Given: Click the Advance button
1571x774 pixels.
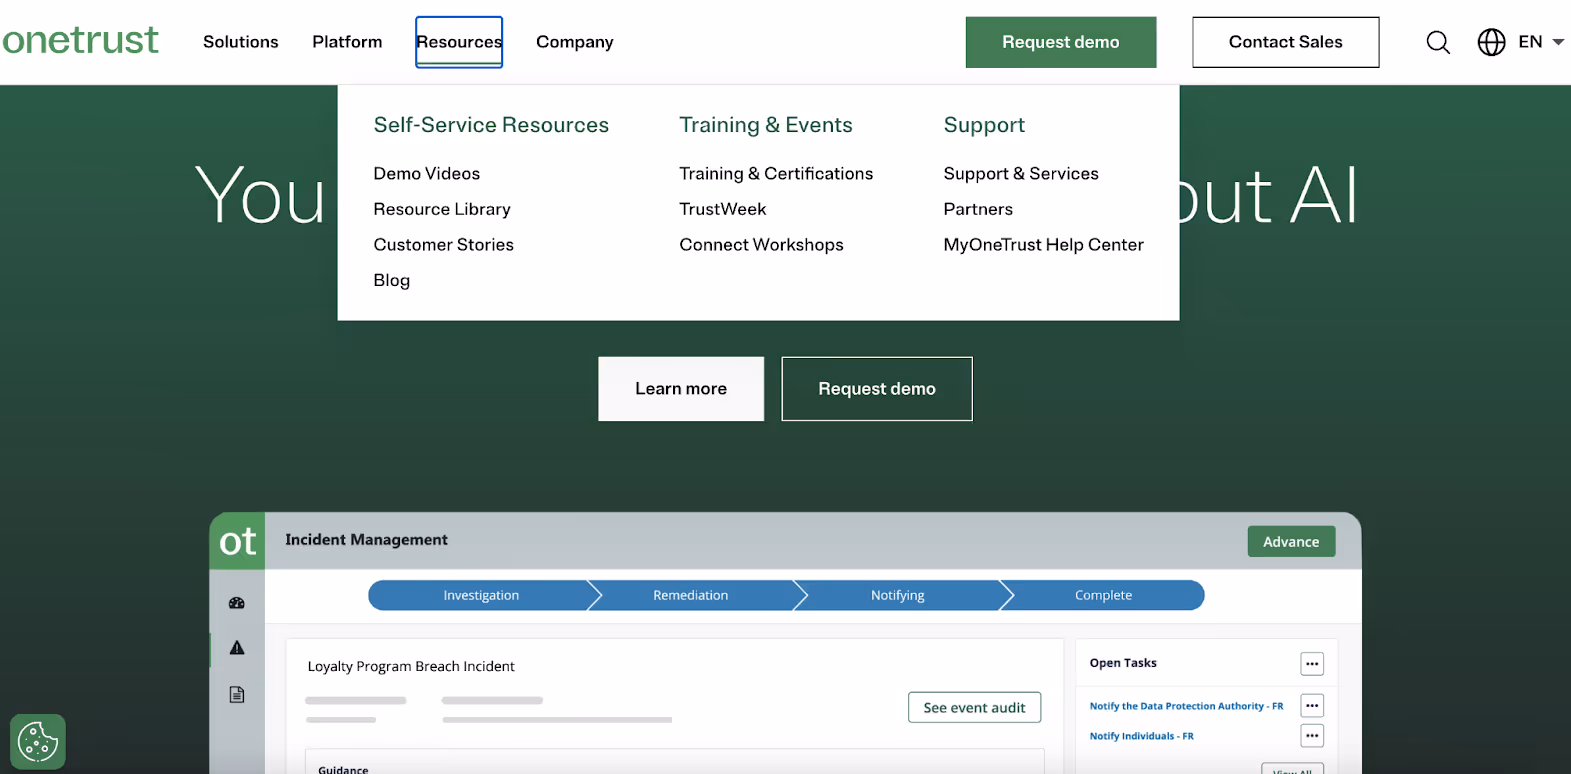Looking at the screenshot, I should [x=1291, y=542].
